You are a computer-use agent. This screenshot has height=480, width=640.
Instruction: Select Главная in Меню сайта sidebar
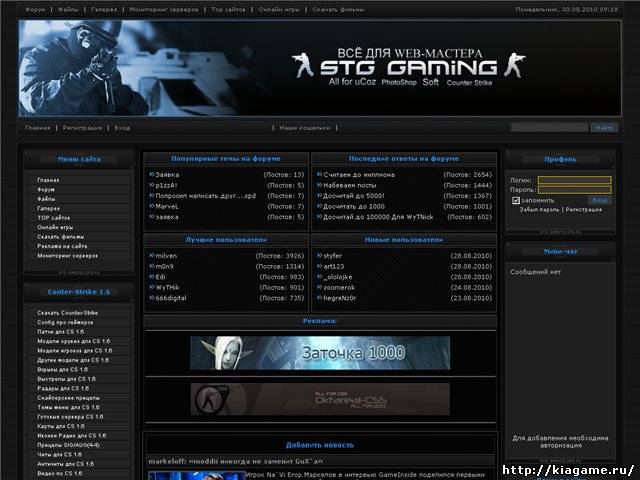(x=48, y=180)
